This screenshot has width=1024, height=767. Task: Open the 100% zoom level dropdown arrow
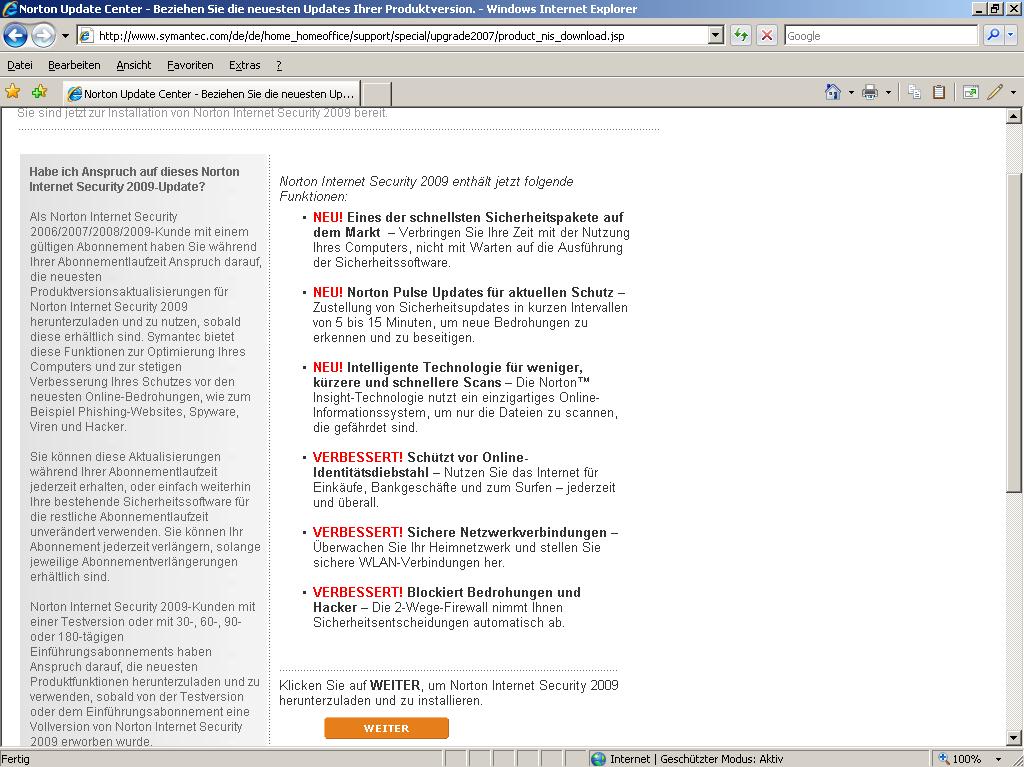point(998,759)
